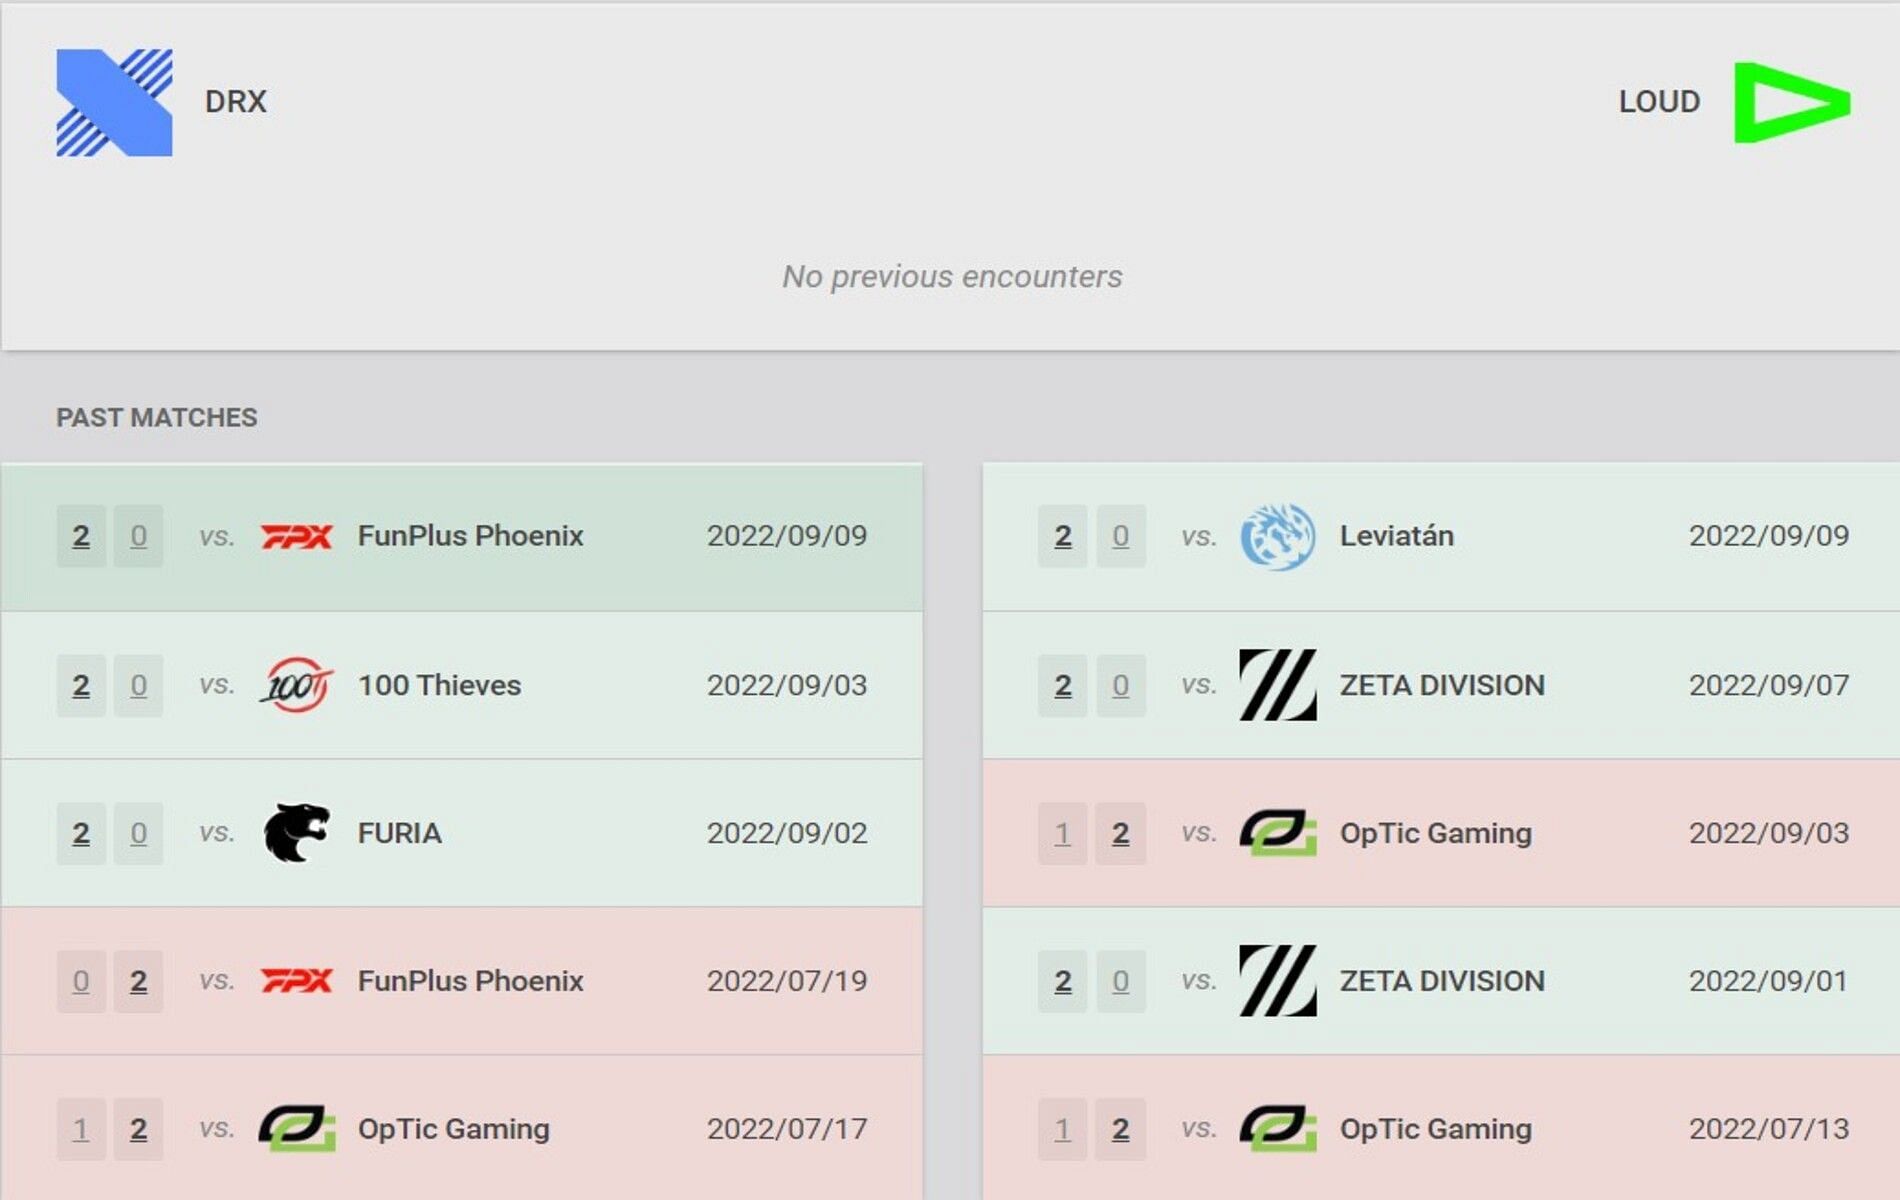1900x1200 pixels.
Task: Select ZETA DIVISION name dated 2022/09/01
Action: pyautogui.click(x=1442, y=981)
